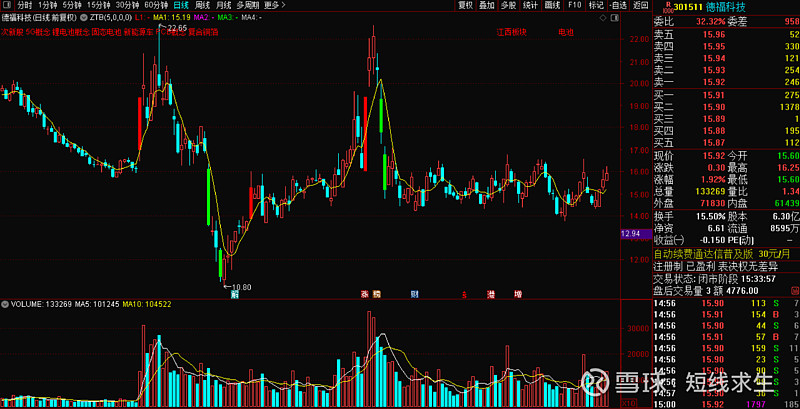
Task: Click stock code 301511 in quote header
Action: point(688,7)
